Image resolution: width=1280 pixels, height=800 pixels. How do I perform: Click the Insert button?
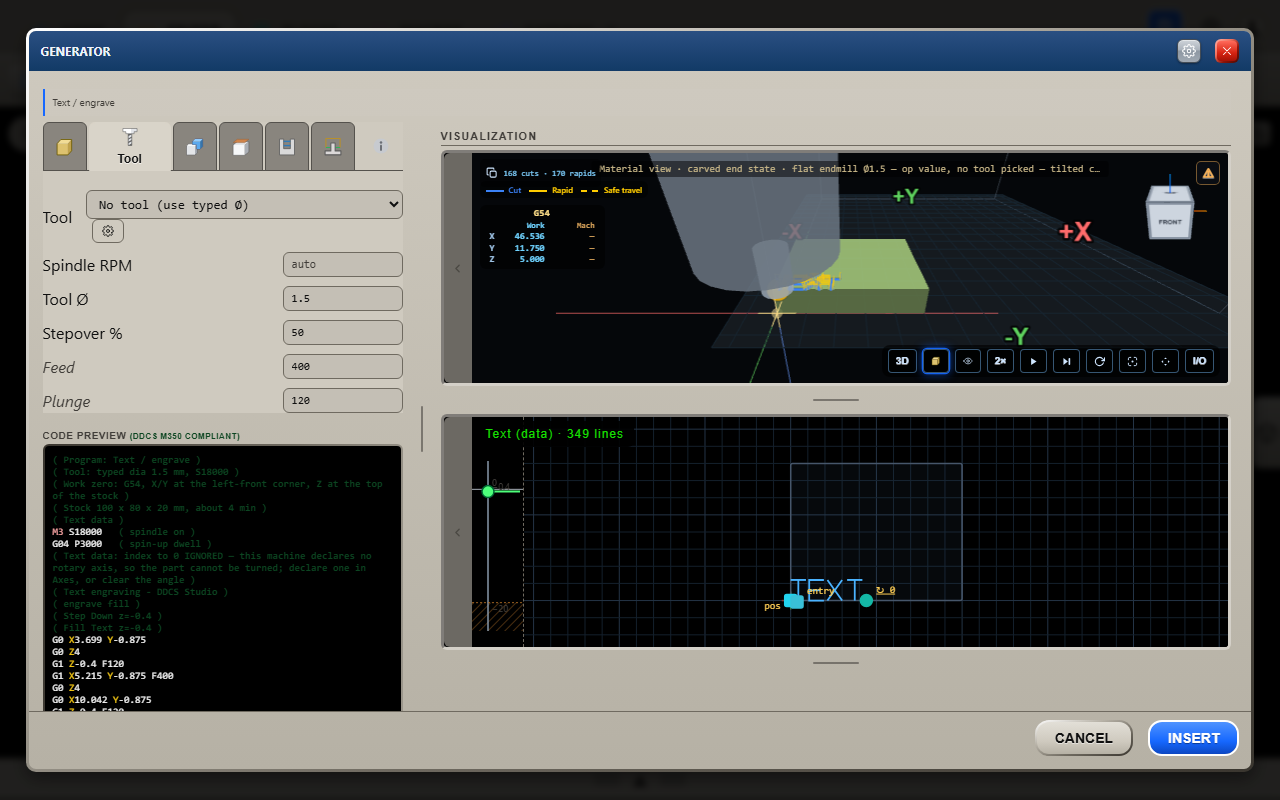(x=1193, y=738)
